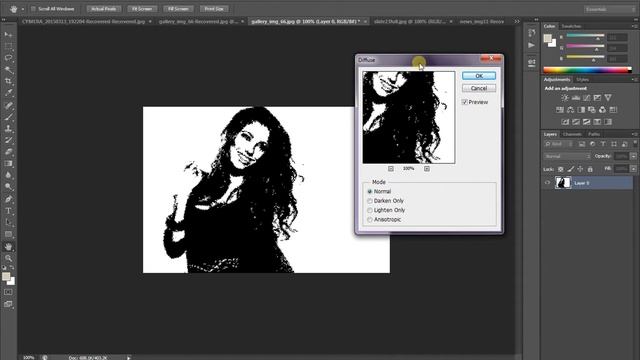Select the Hand tool in toolbox

[8, 247]
